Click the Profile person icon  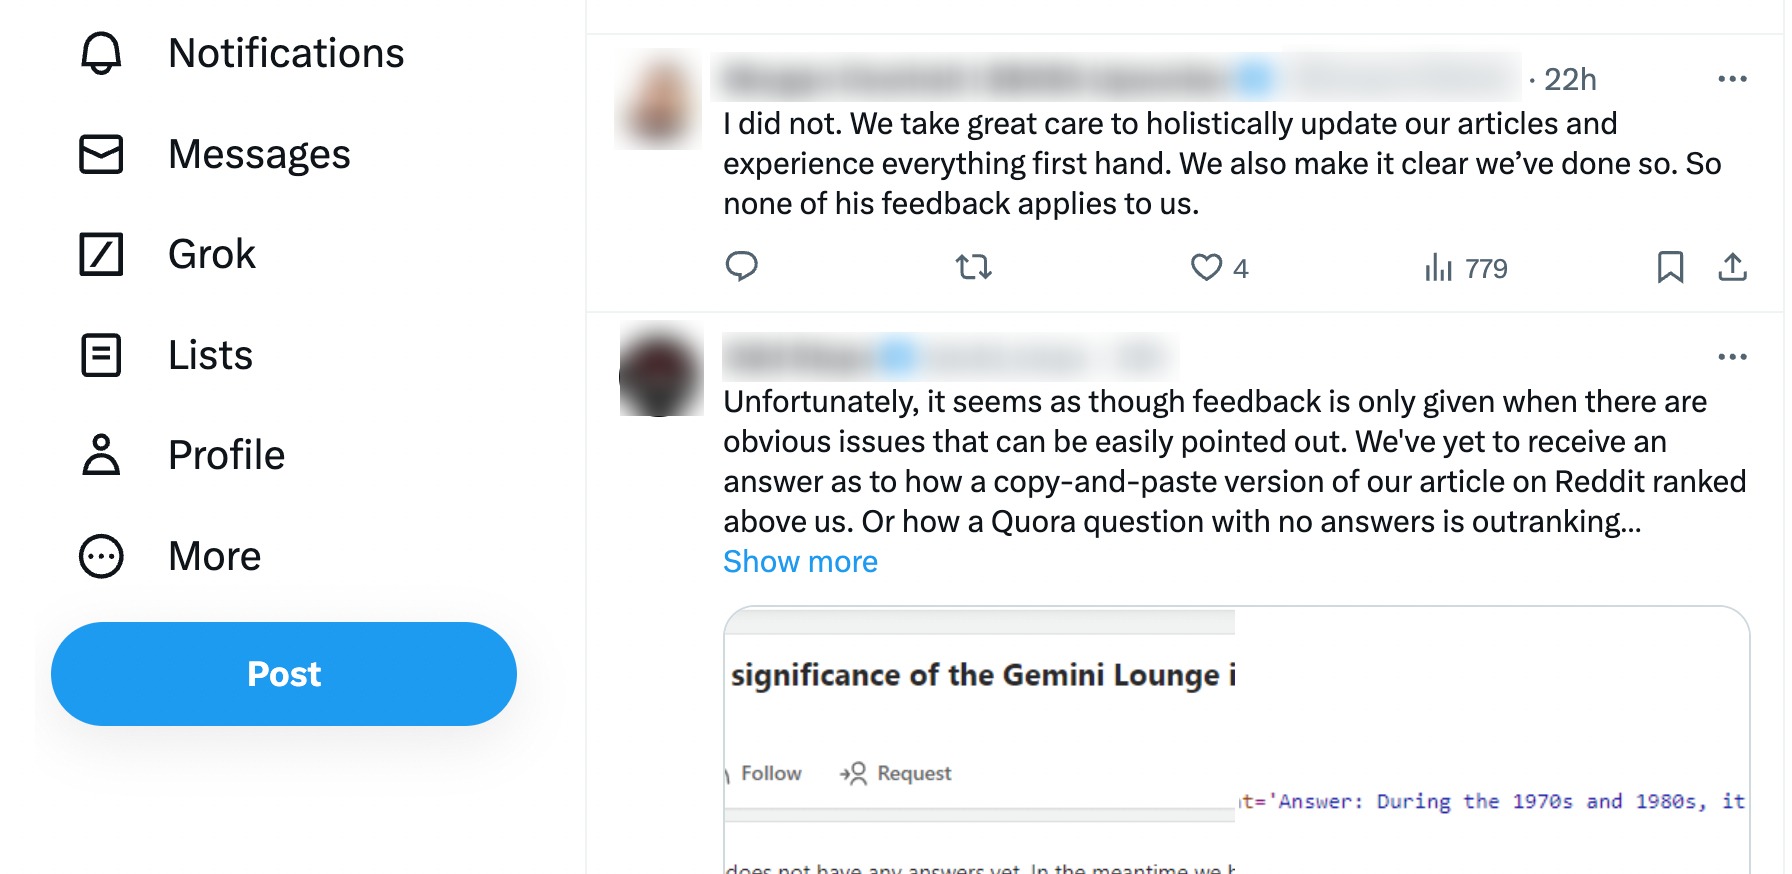coord(101,455)
